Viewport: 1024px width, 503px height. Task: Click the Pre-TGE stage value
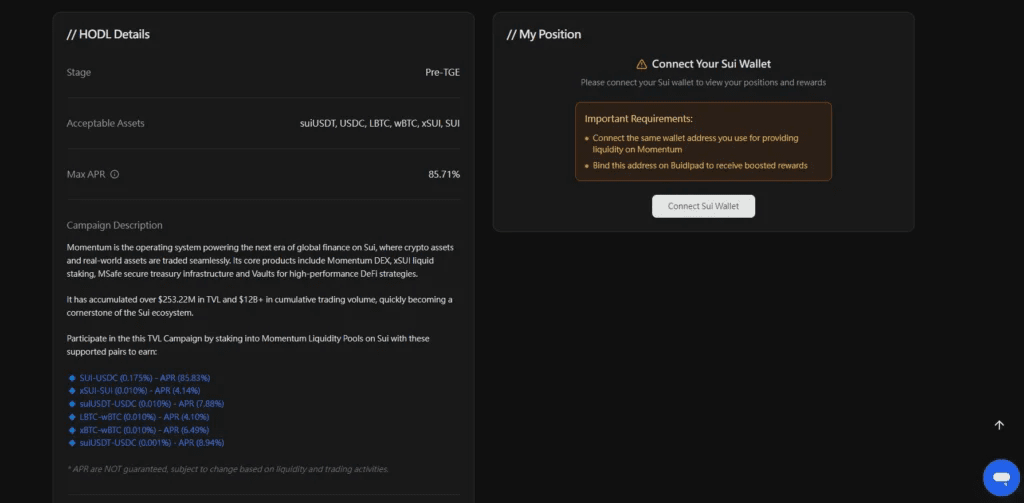(442, 72)
